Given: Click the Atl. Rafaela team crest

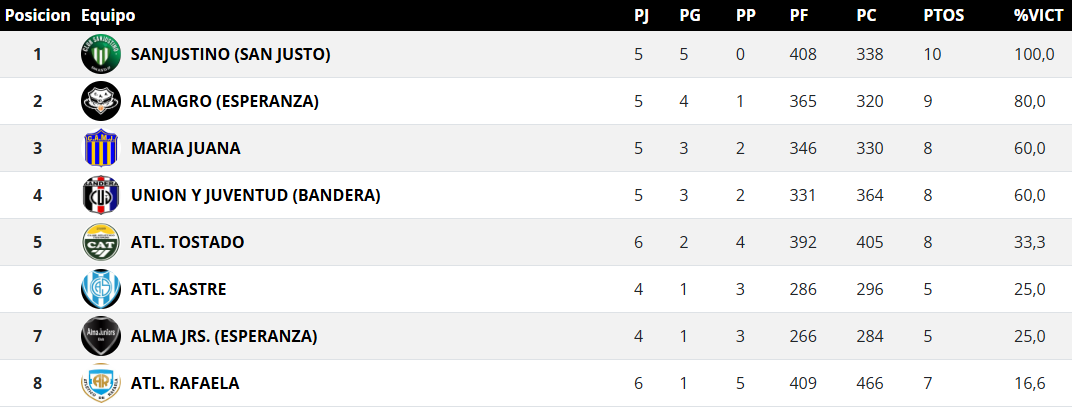Looking at the screenshot, I should tap(101, 383).
